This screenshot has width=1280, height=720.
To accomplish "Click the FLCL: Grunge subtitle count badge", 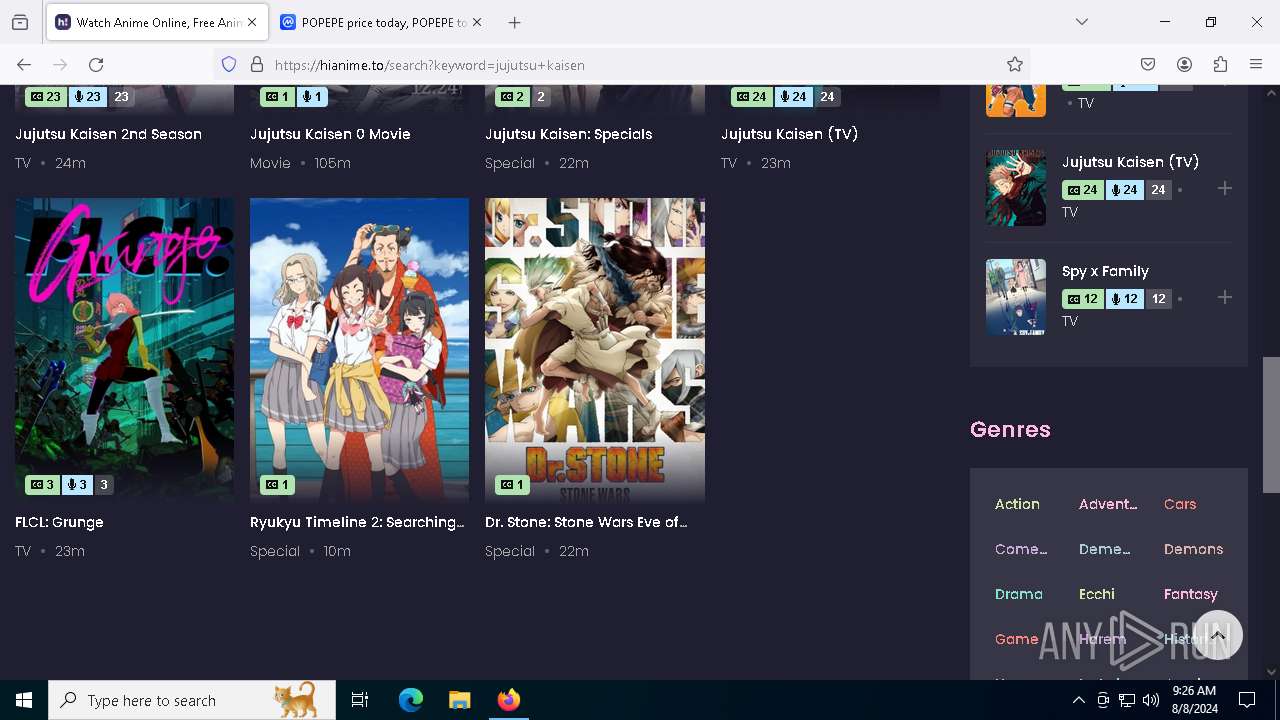I will (42, 485).
